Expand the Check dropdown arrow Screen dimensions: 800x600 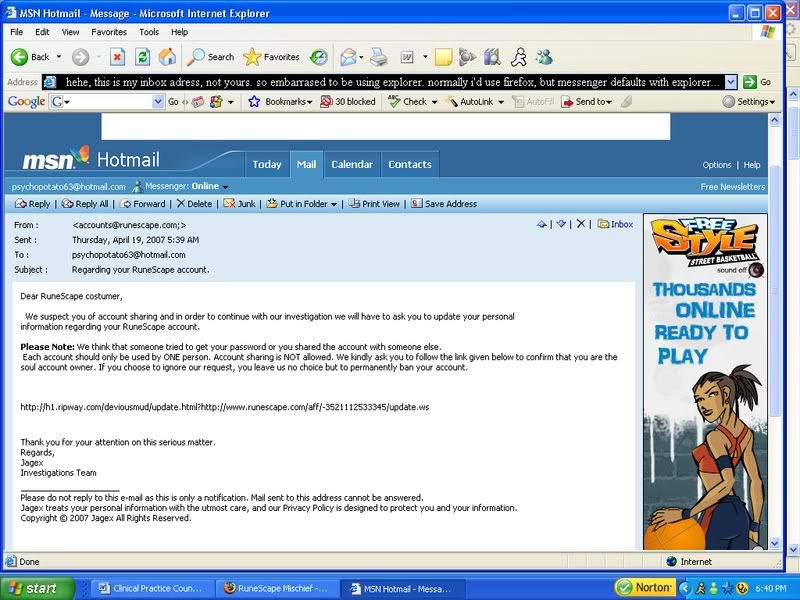[435, 102]
